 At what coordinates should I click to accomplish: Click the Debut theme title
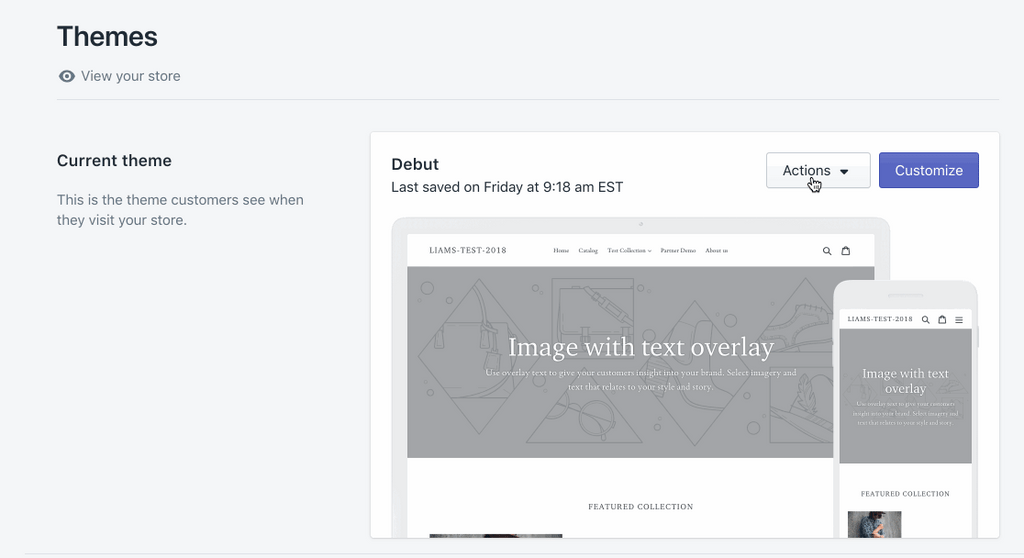[415, 164]
